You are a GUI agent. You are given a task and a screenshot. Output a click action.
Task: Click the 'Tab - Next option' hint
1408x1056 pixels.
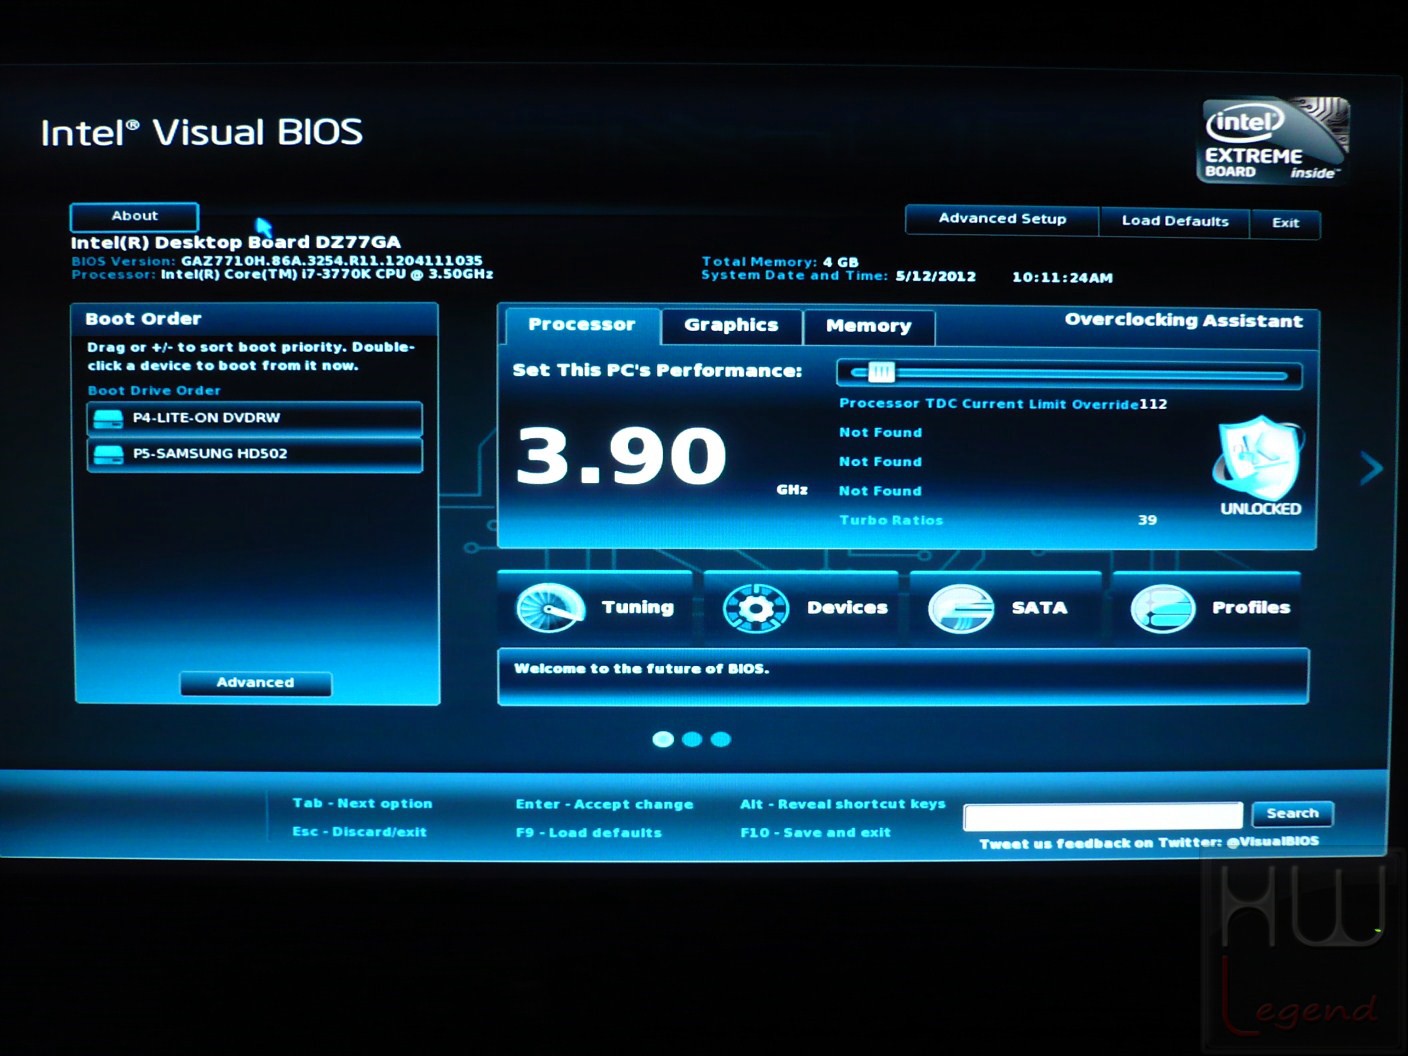[x=362, y=803]
